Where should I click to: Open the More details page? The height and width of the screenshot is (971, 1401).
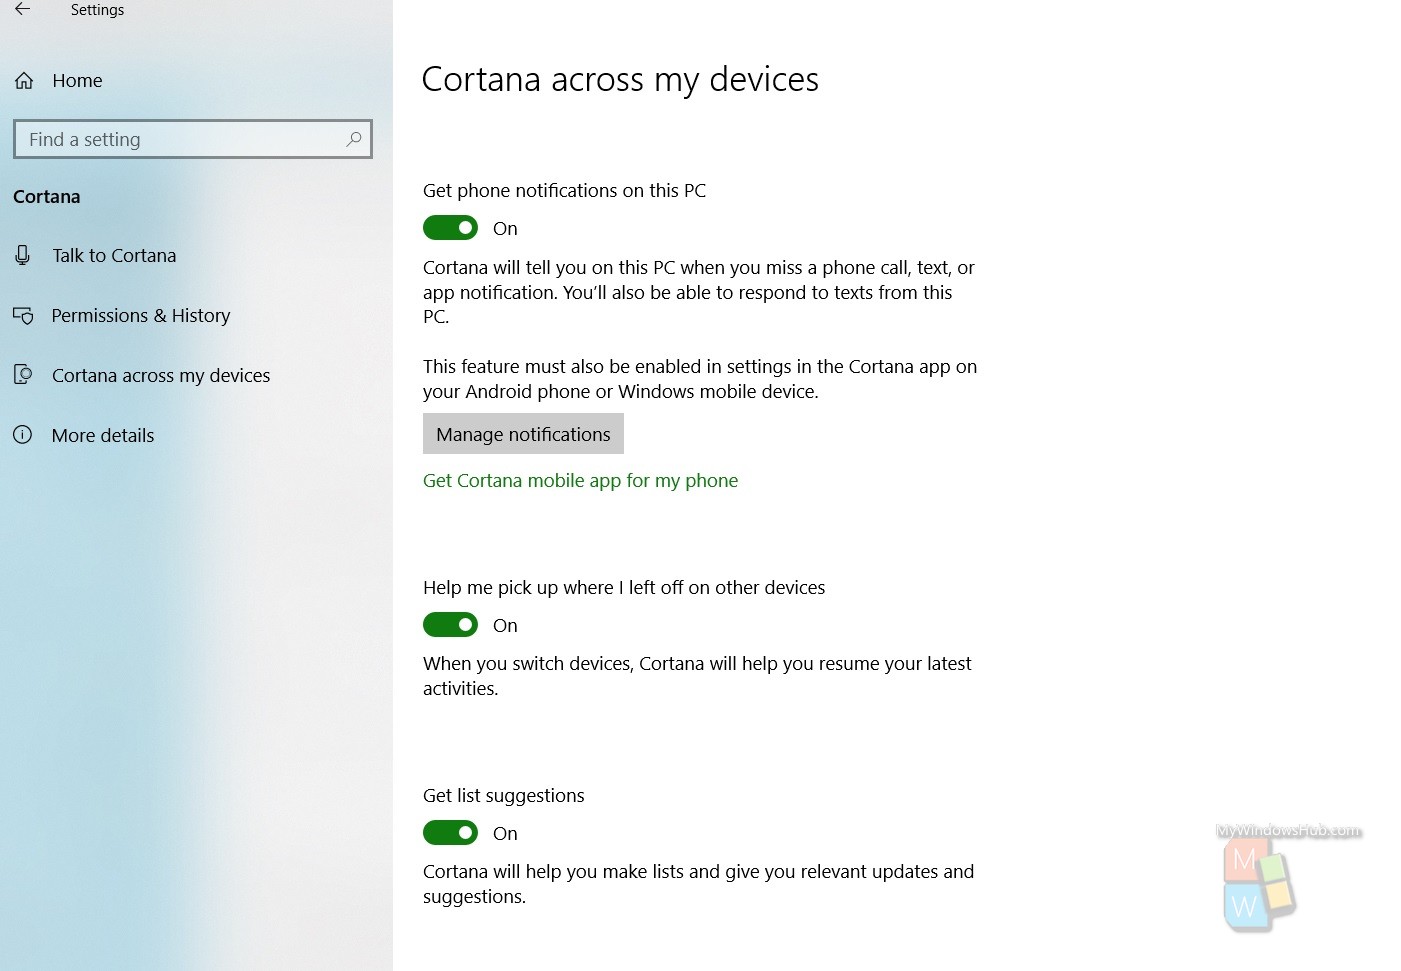pos(103,435)
